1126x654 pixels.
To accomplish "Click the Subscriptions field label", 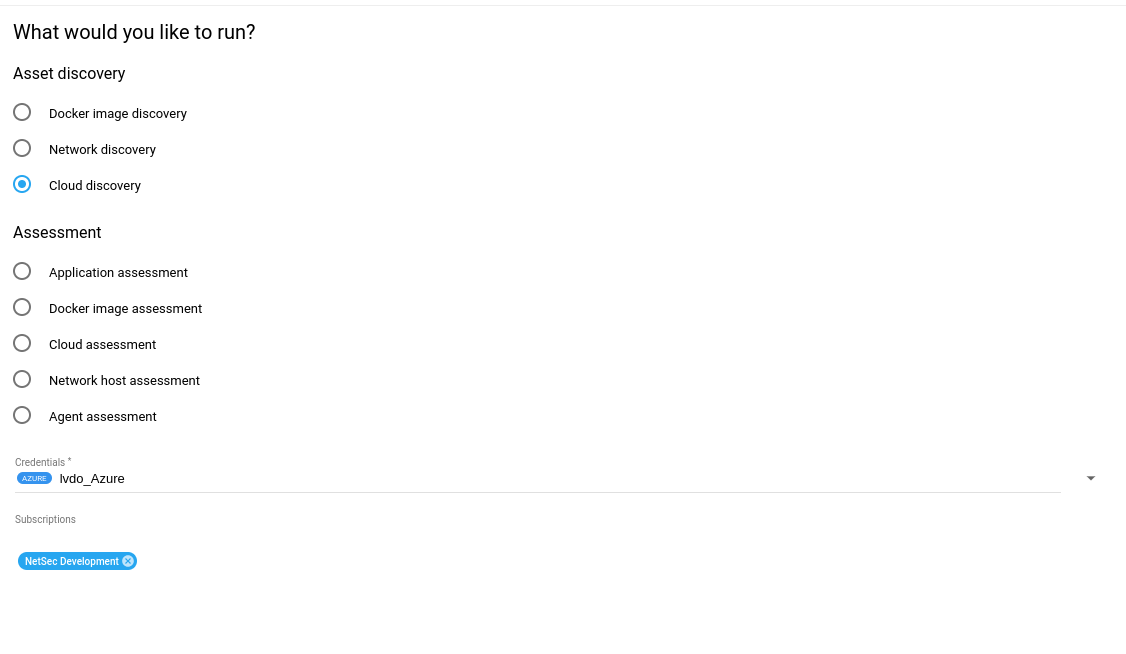I will click(45, 520).
